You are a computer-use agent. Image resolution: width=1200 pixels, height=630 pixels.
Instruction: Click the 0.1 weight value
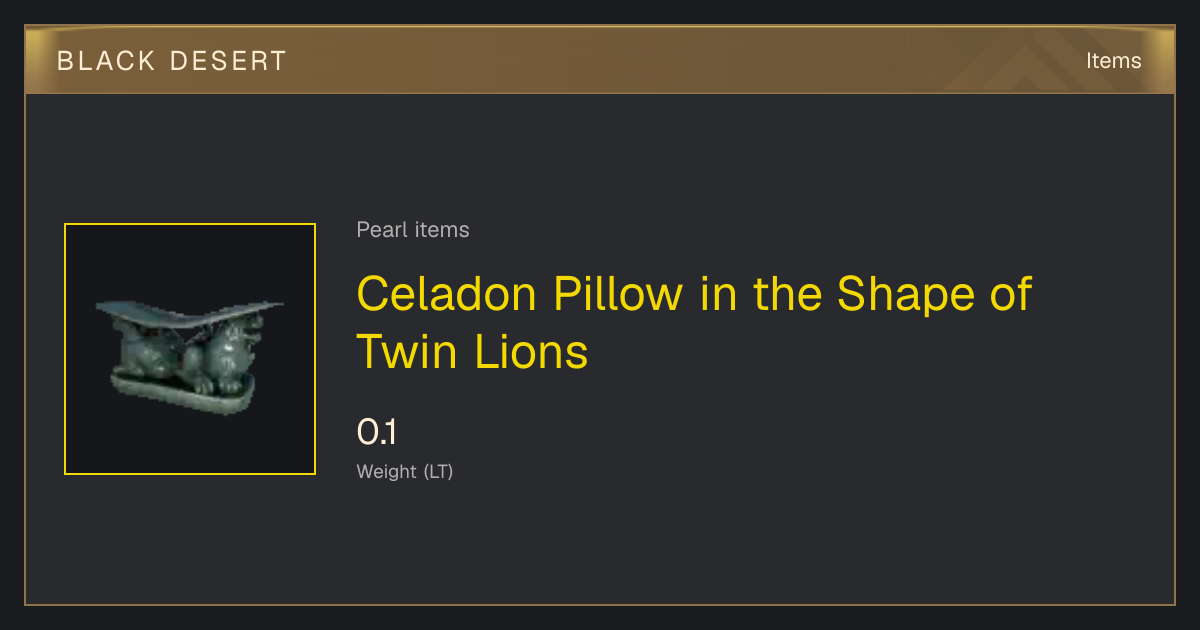(377, 432)
